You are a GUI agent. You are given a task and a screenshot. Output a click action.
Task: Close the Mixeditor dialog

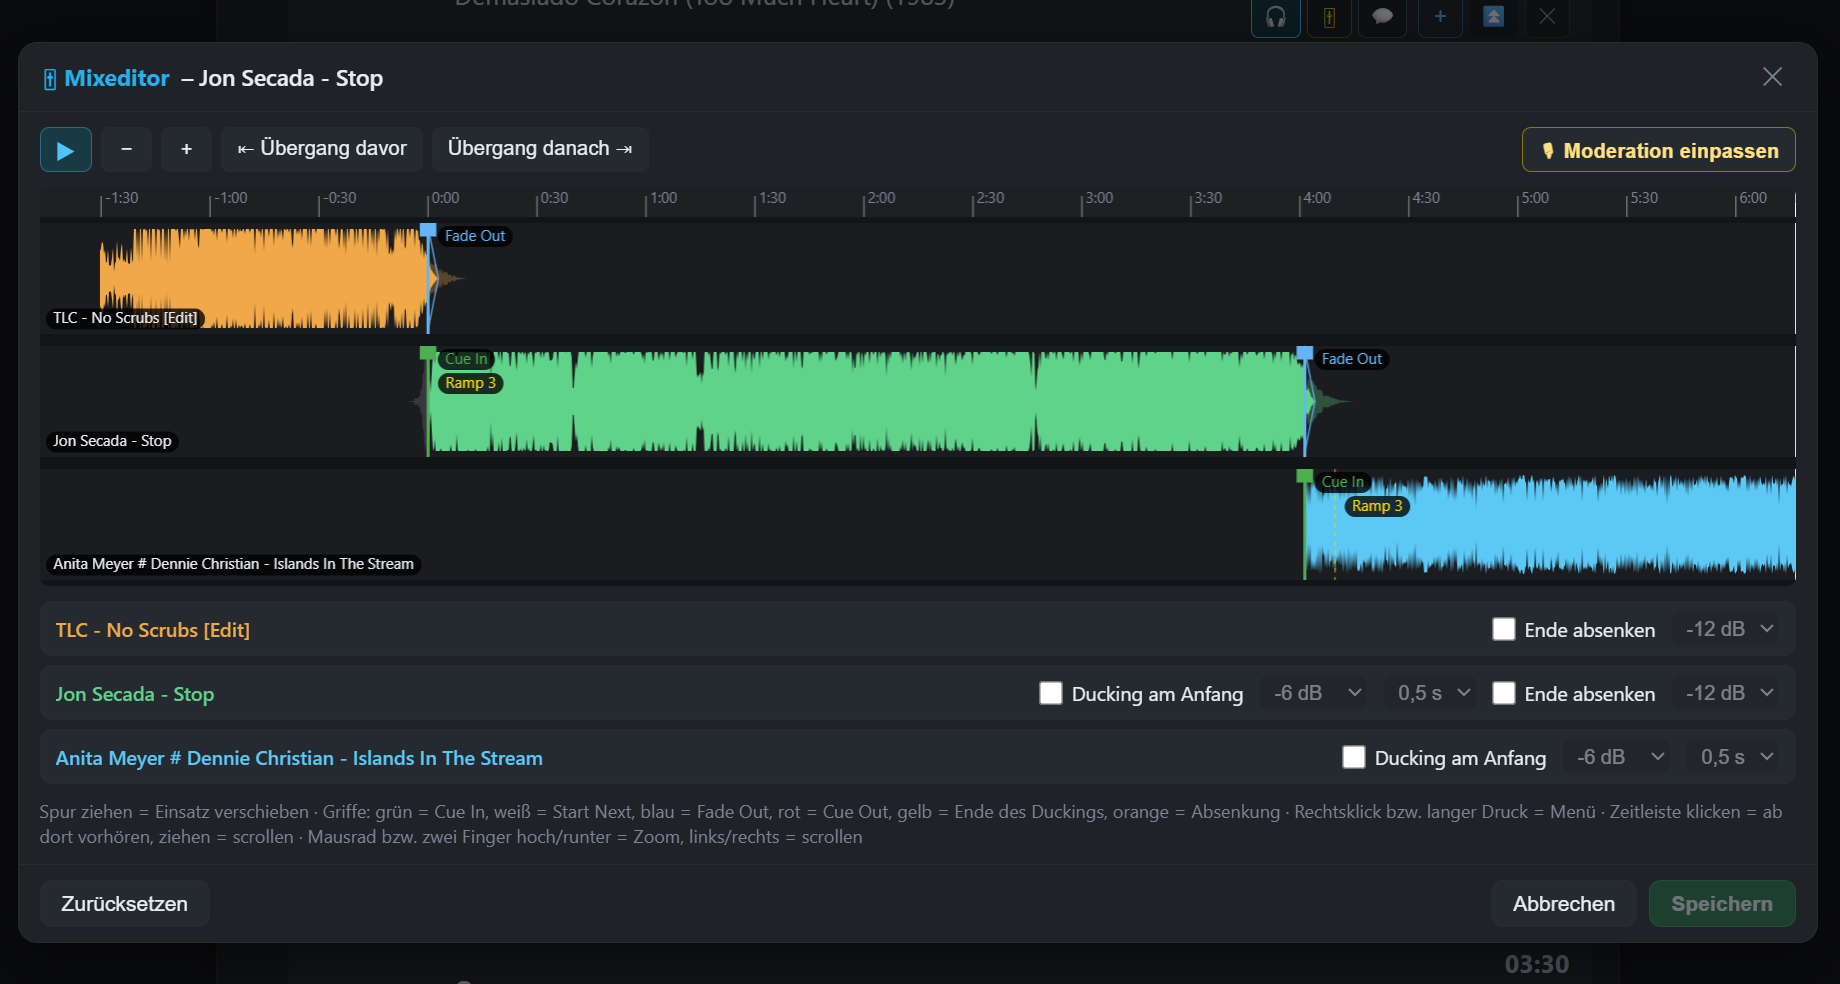click(1772, 77)
